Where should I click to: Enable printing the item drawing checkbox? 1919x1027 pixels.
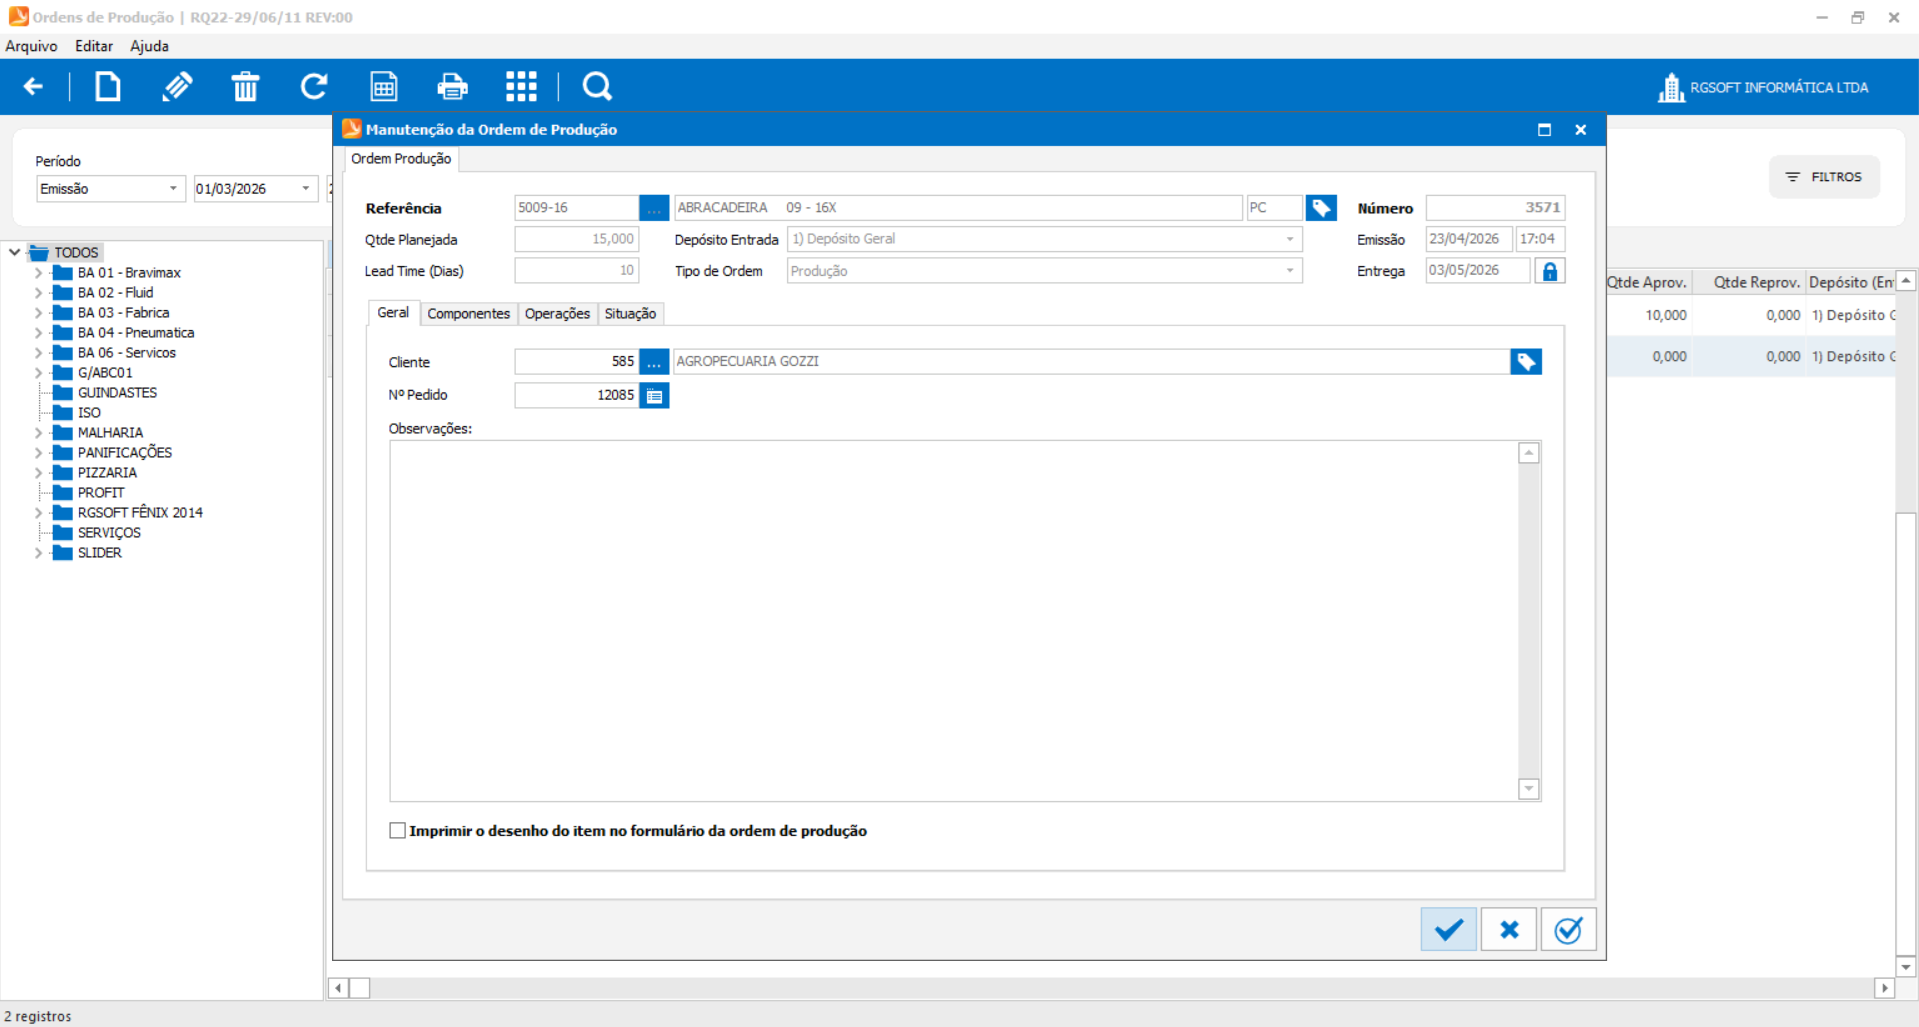coord(398,831)
